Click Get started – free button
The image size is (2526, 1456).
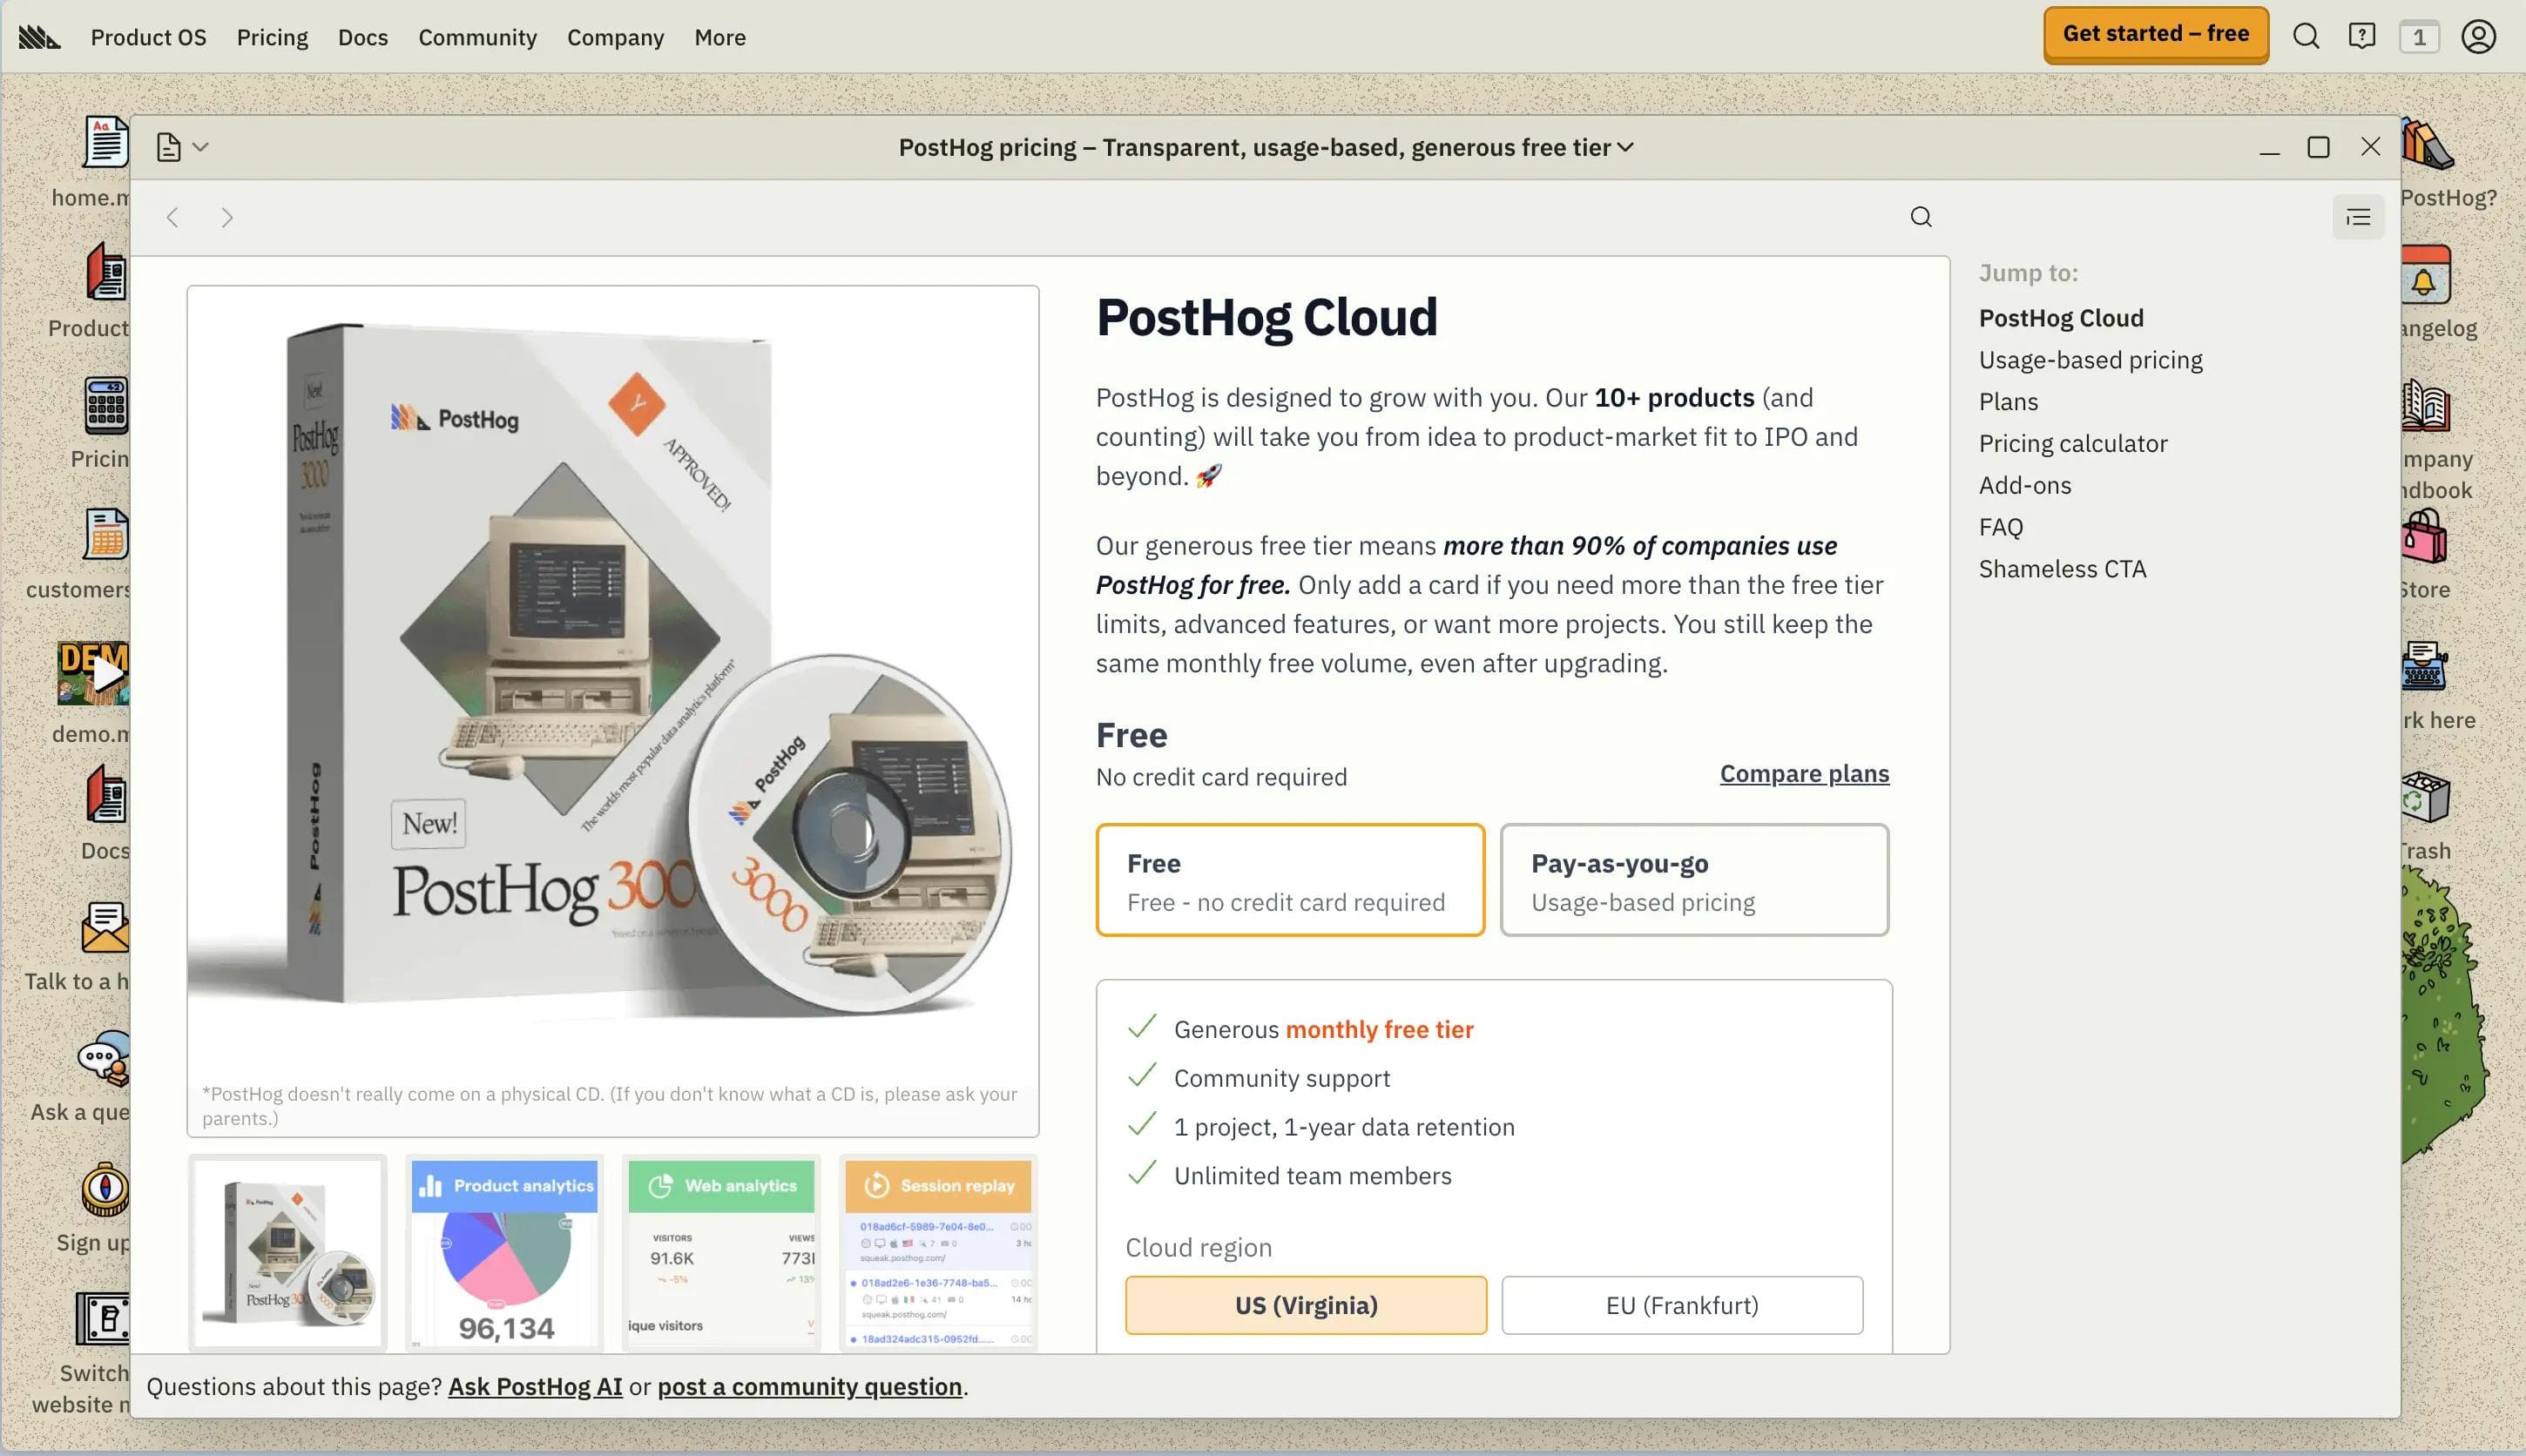click(2156, 35)
